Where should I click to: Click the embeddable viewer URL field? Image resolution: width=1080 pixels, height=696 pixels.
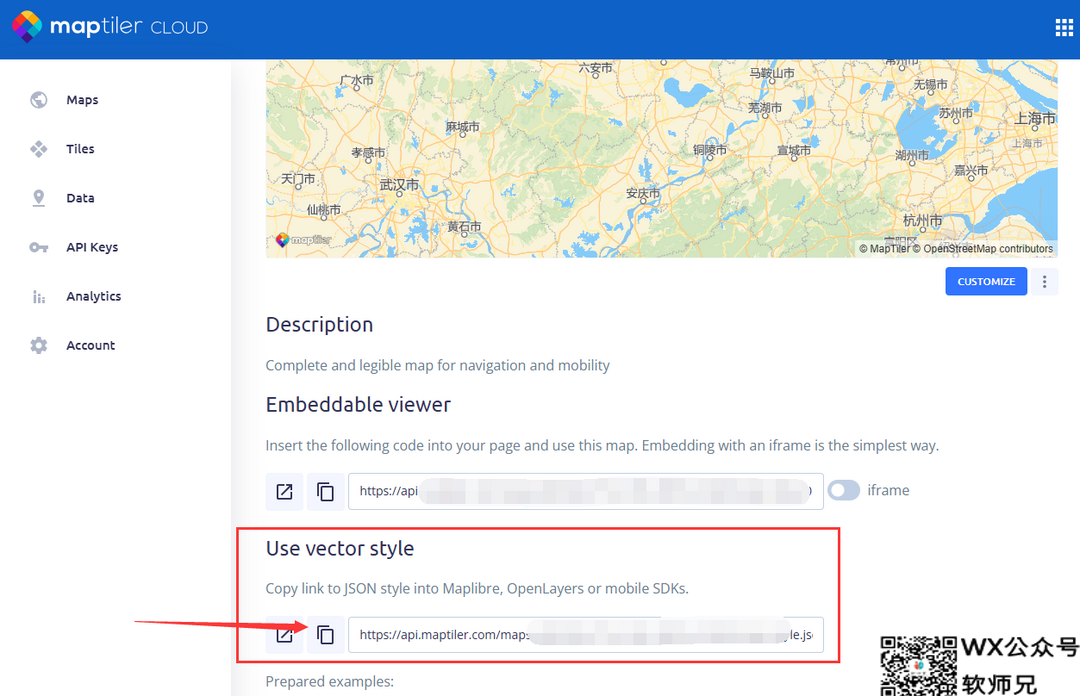(585, 491)
